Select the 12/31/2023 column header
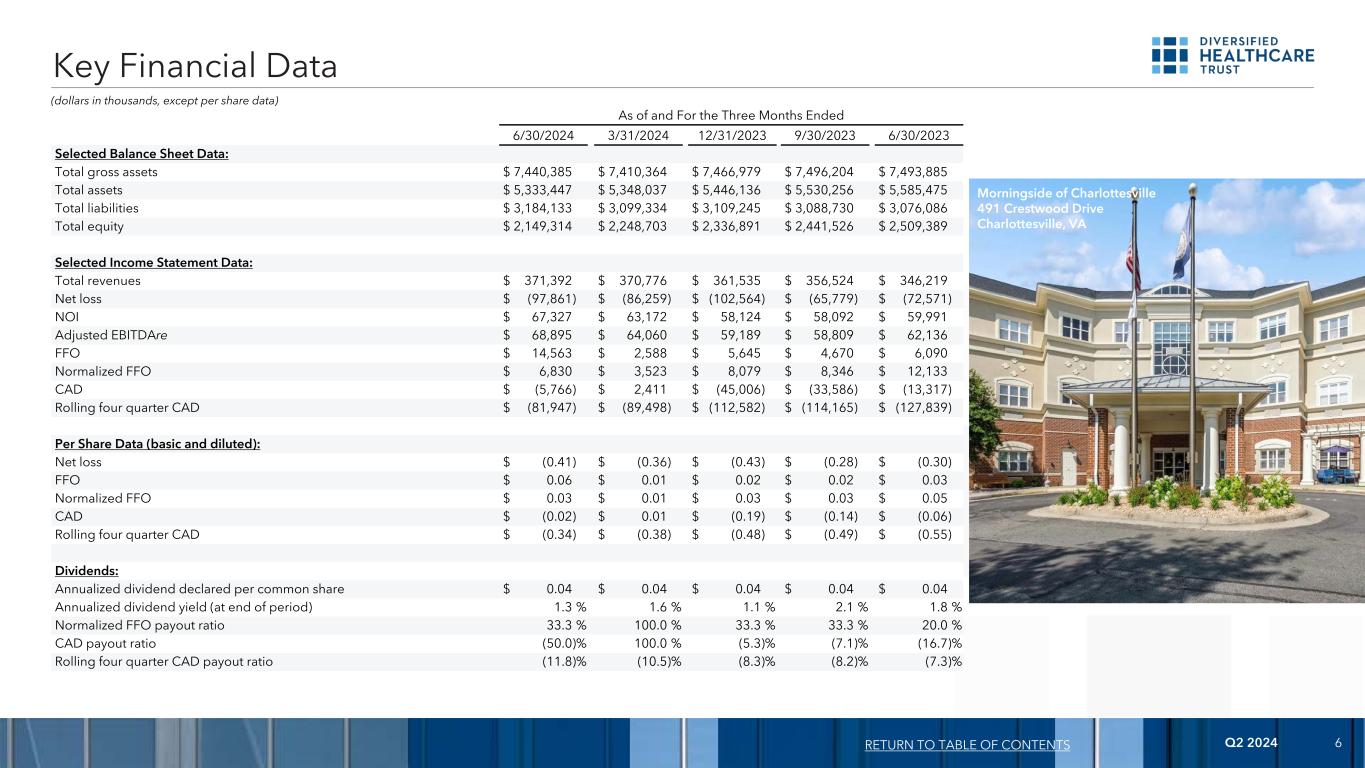Screen dimensions: 1365x768 pyautogui.click(x=733, y=137)
